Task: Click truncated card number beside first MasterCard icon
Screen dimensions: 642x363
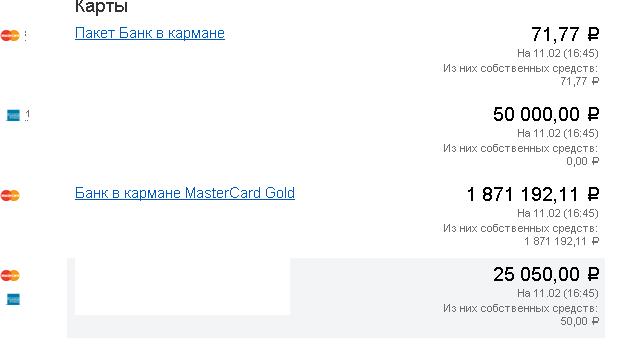Action: [x=26, y=36]
